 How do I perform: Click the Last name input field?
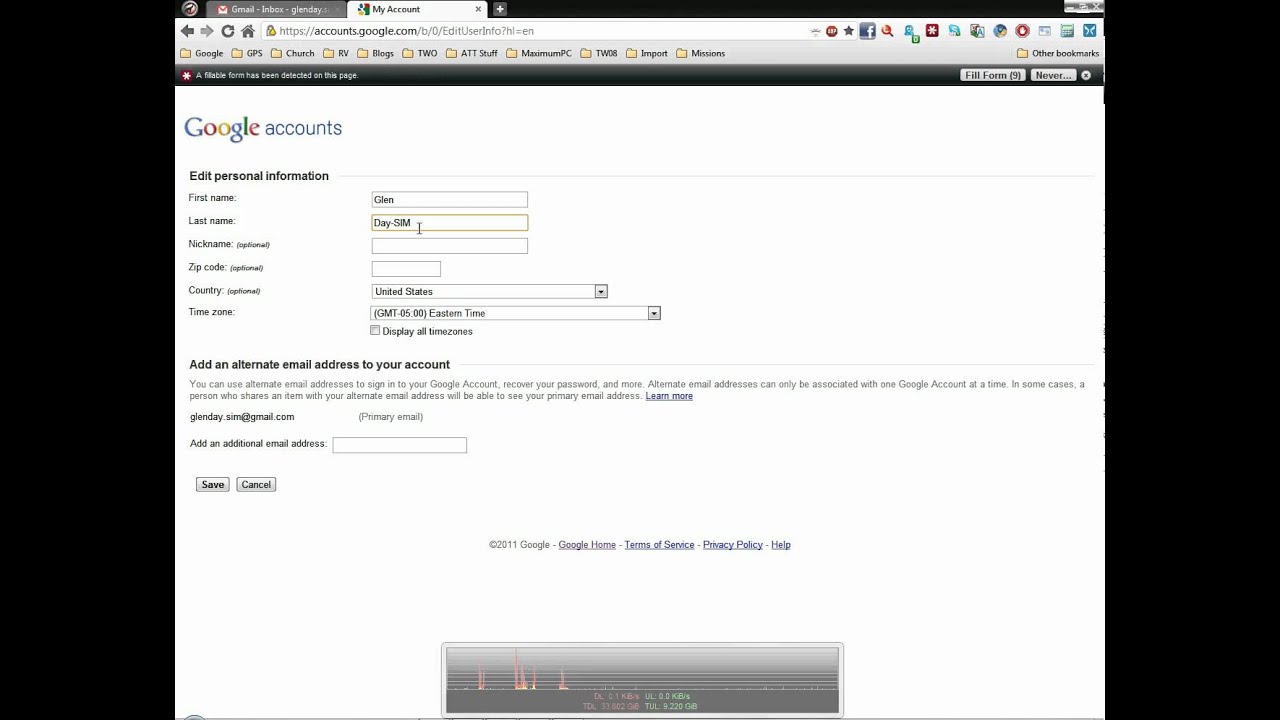[x=449, y=223]
